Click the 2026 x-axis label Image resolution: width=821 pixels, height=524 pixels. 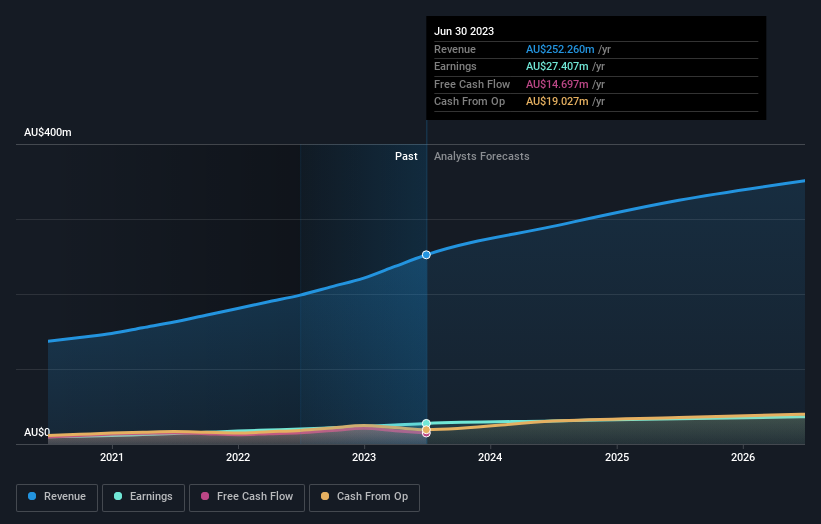click(743, 458)
